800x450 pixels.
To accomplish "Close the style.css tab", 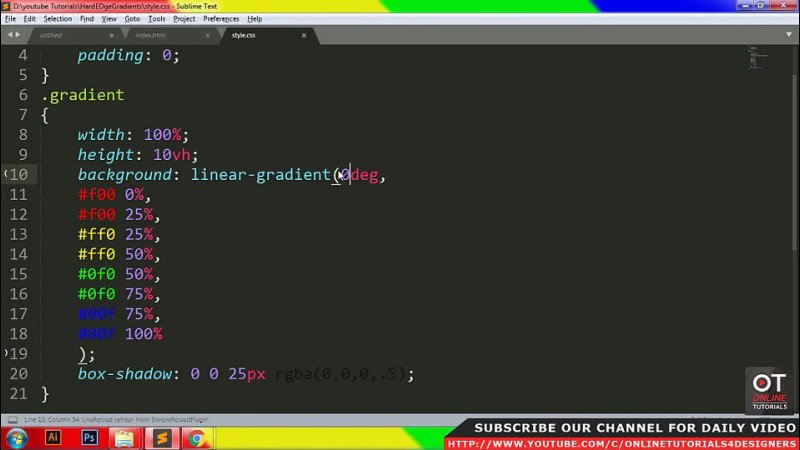I will coord(304,35).
